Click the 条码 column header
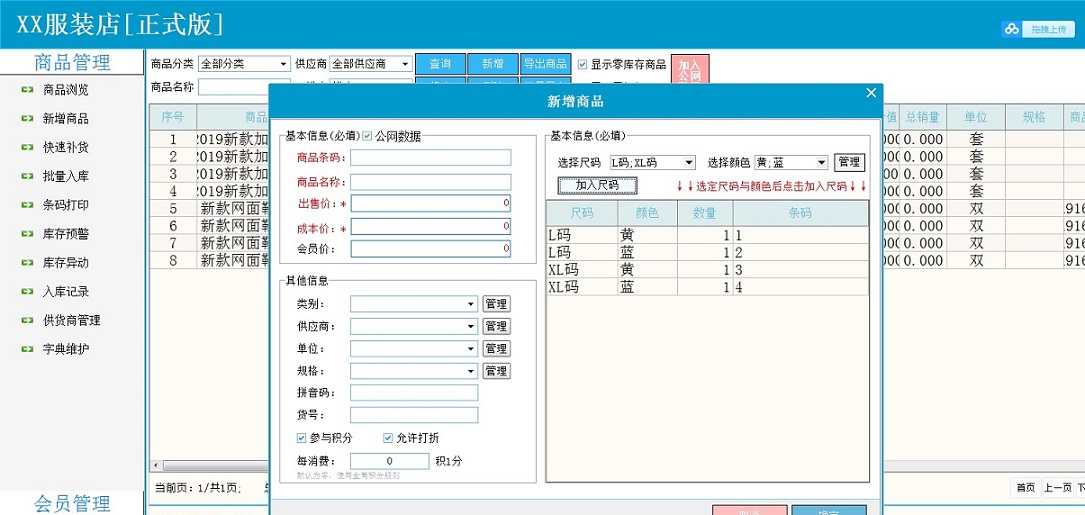This screenshot has width=1085, height=515. click(801, 213)
